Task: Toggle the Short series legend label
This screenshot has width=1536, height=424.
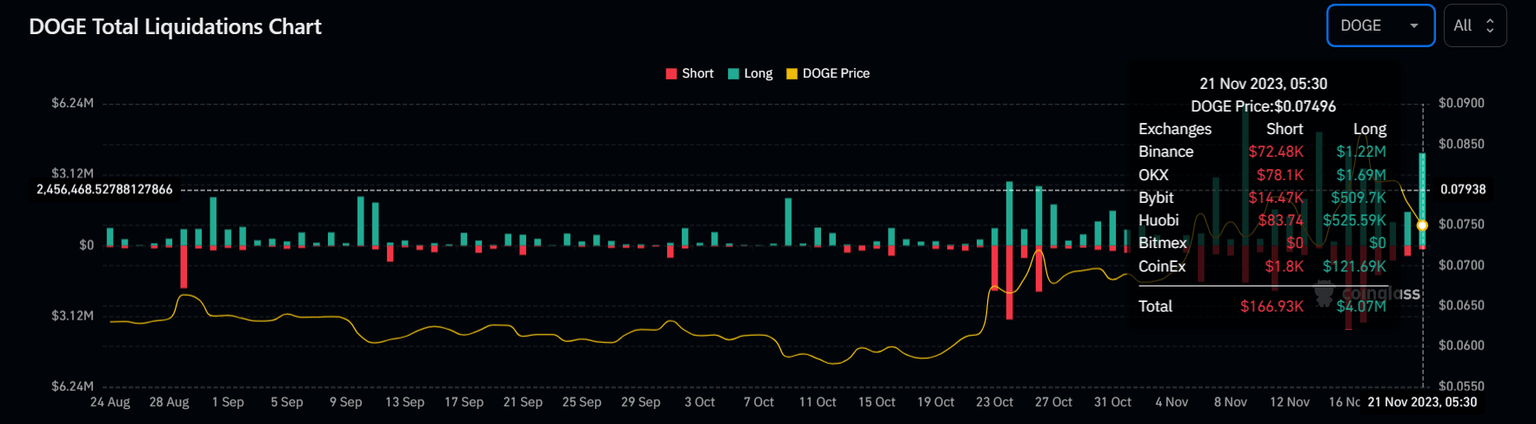Action: 697,73
